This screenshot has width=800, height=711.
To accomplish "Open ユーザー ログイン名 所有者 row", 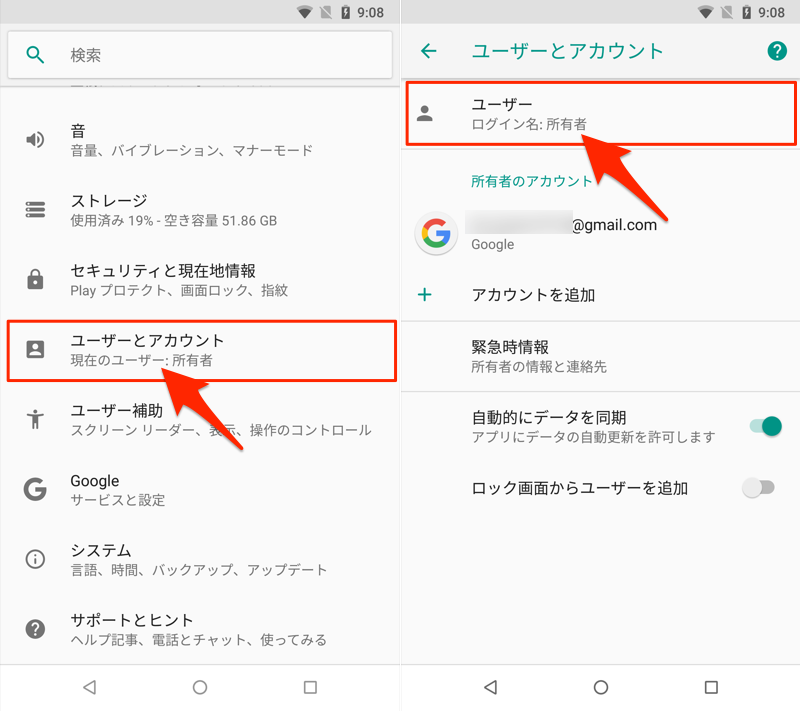I will pyautogui.click(x=601, y=113).
